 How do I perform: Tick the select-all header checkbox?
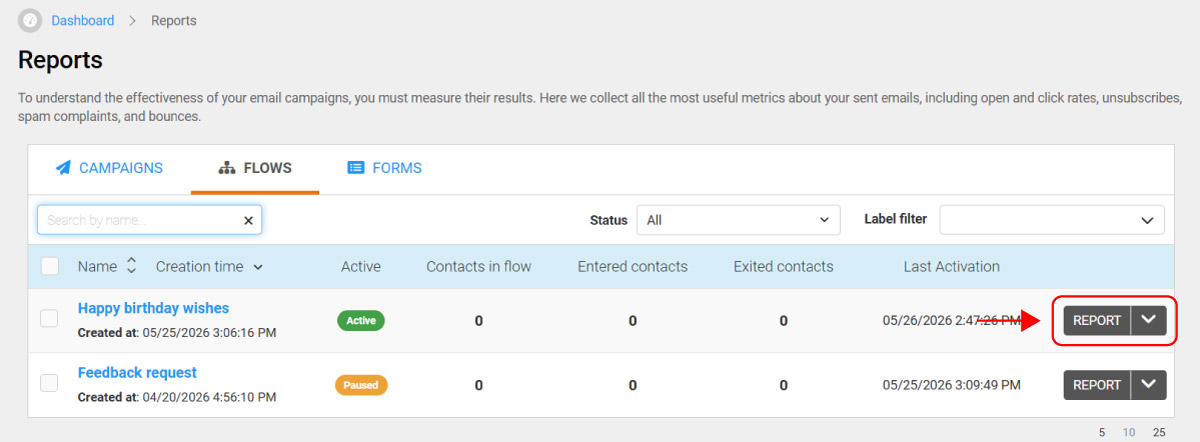pos(50,266)
